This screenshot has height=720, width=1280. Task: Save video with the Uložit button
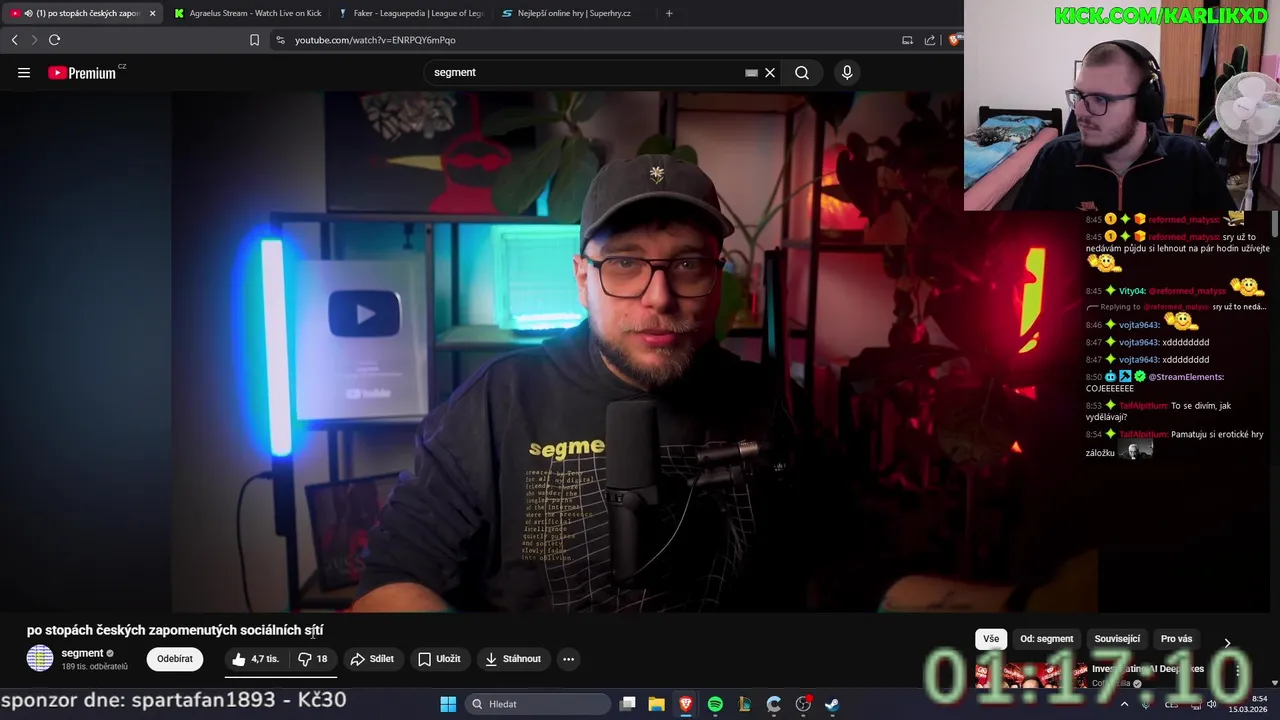439,659
